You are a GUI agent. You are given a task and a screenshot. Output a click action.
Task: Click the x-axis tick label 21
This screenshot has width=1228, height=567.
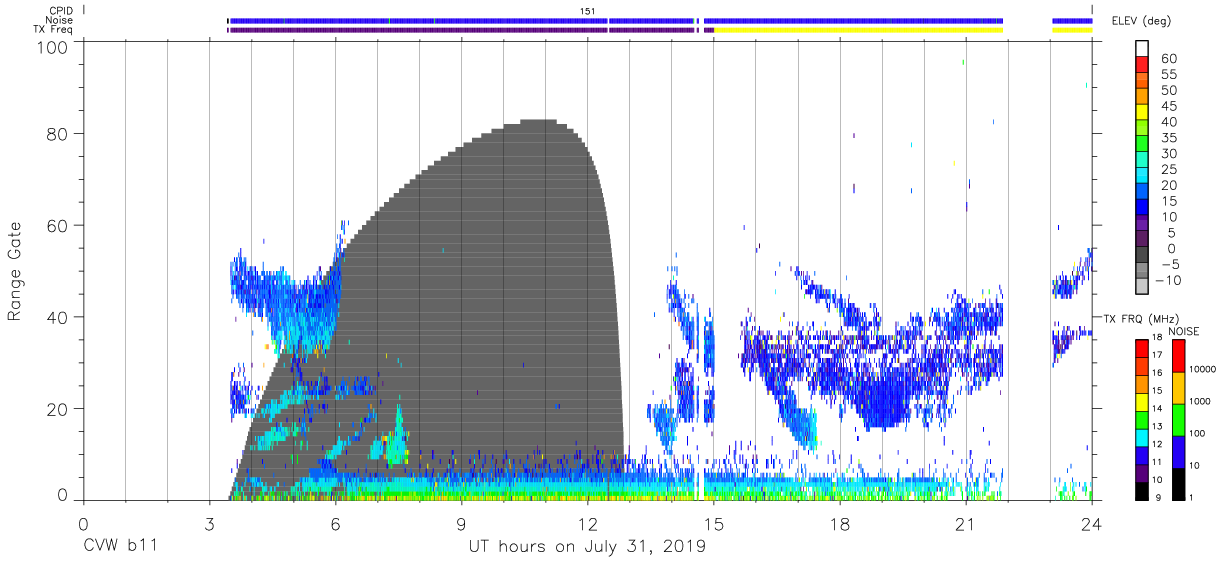pyautogui.click(x=965, y=523)
